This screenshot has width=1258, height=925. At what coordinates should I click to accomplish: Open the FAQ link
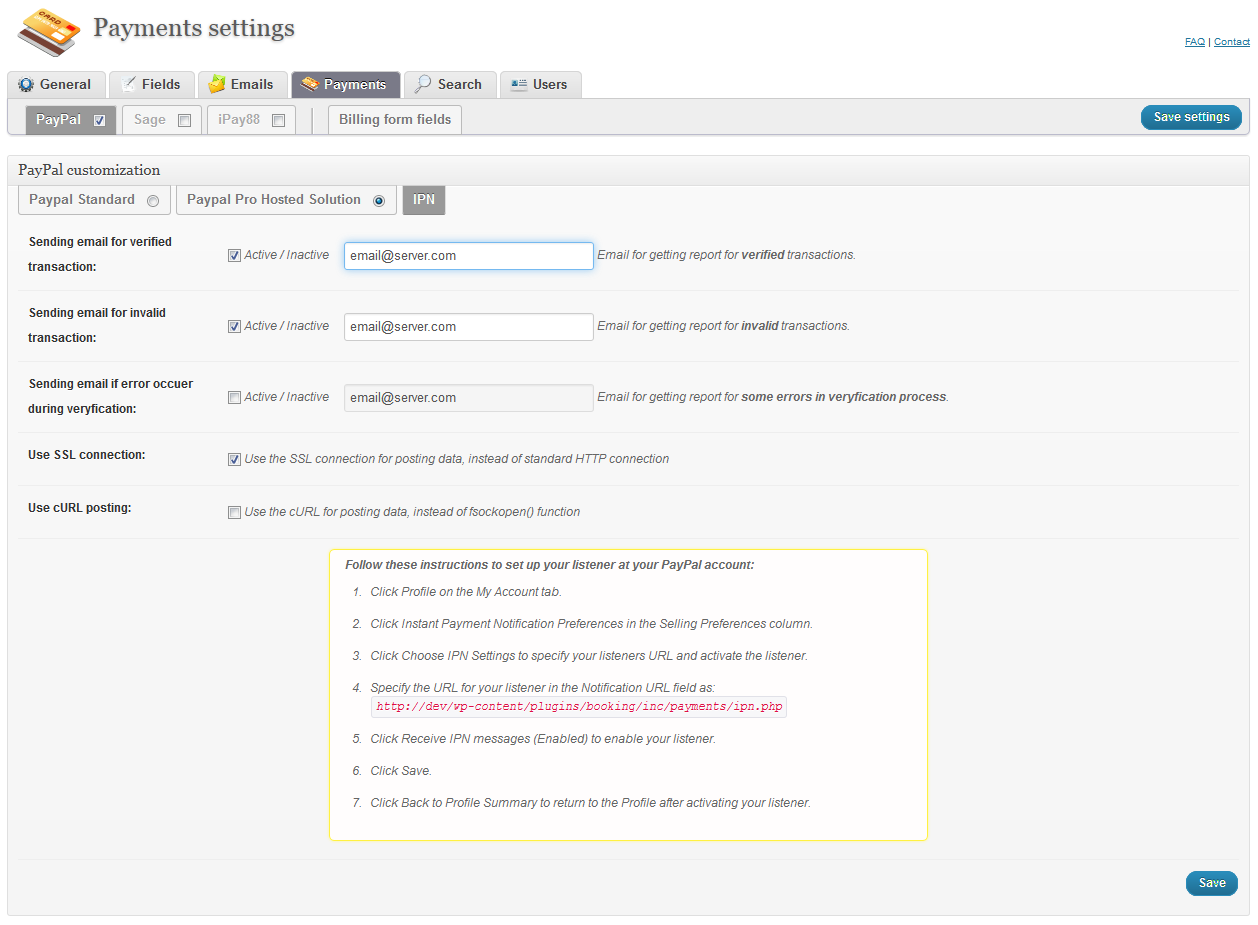(x=1194, y=42)
